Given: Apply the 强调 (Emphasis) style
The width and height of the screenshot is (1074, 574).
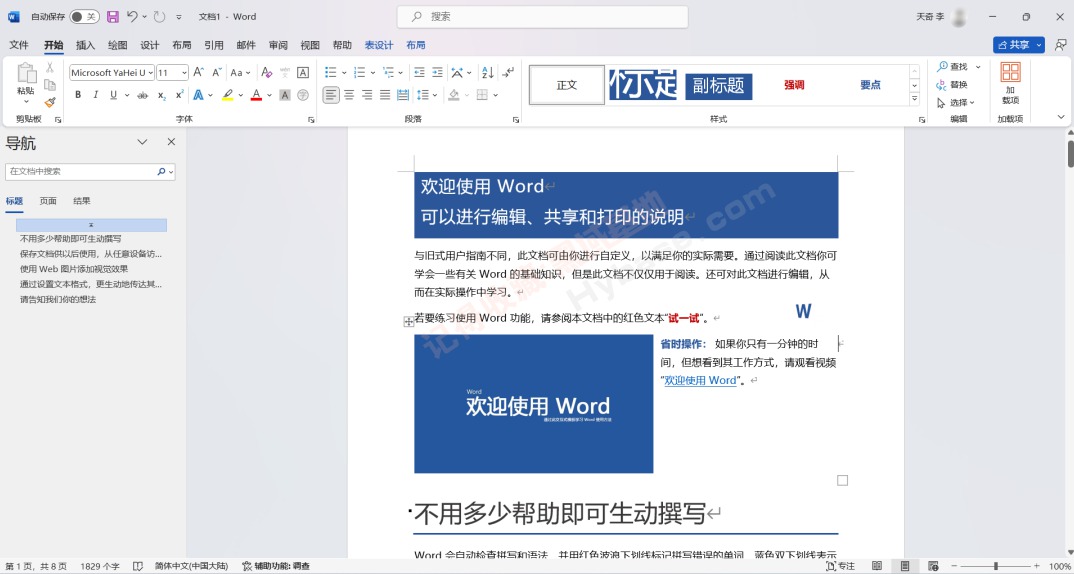Looking at the screenshot, I should (x=794, y=85).
